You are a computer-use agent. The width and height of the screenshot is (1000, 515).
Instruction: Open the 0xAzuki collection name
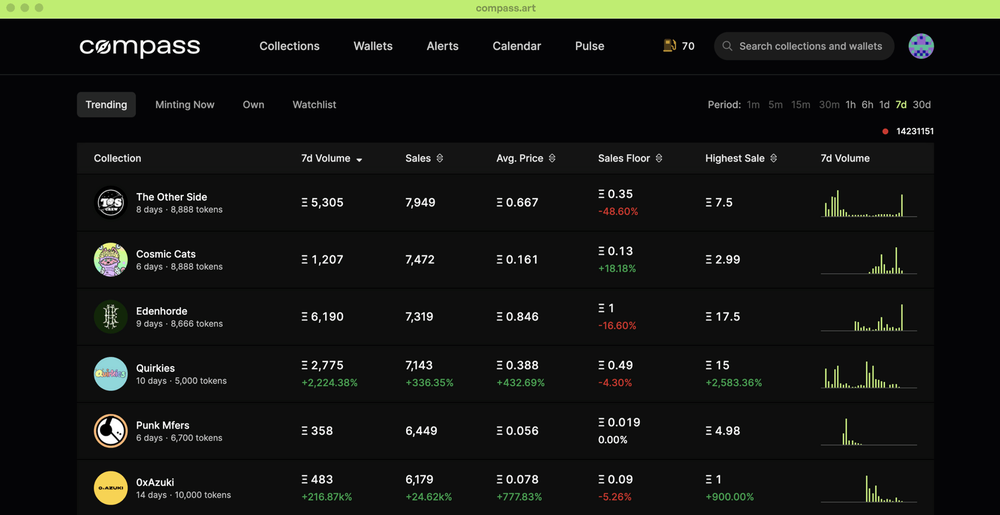[x=155, y=482]
